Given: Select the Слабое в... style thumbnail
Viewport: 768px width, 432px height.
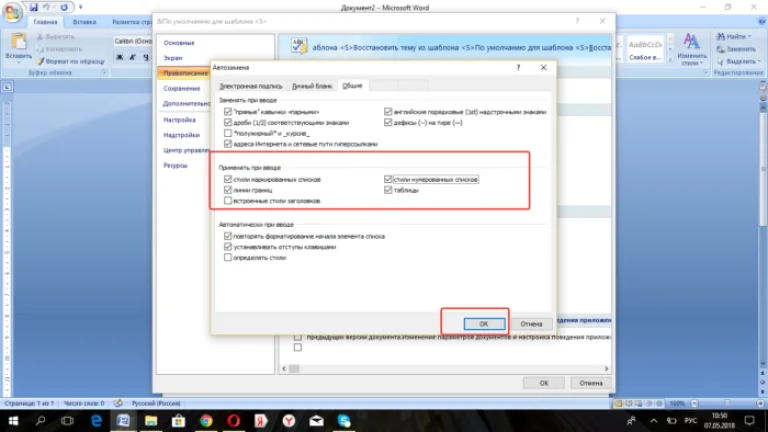Looking at the screenshot, I should [x=645, y=50].
